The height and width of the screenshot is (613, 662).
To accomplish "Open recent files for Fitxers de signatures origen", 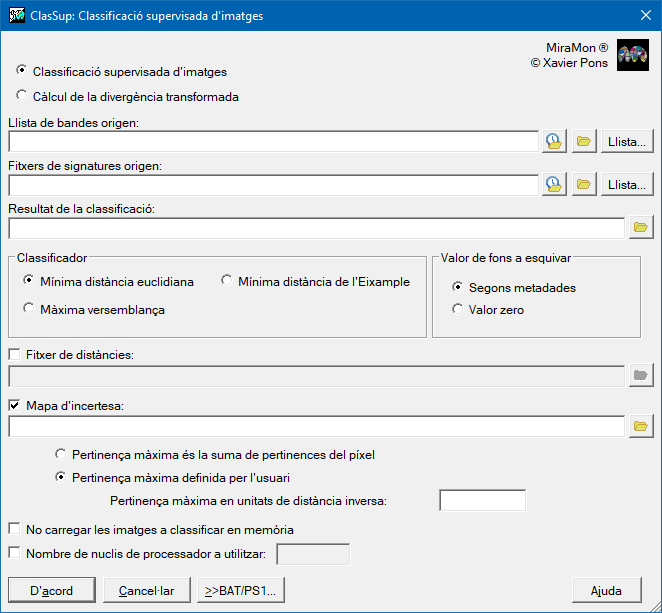I will (554, 185).
